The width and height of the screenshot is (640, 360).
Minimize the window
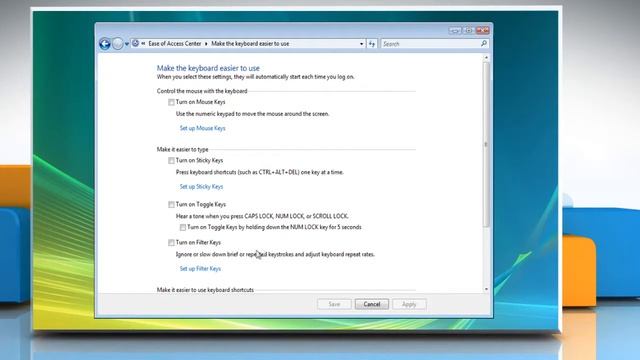[x=455, y=30]
